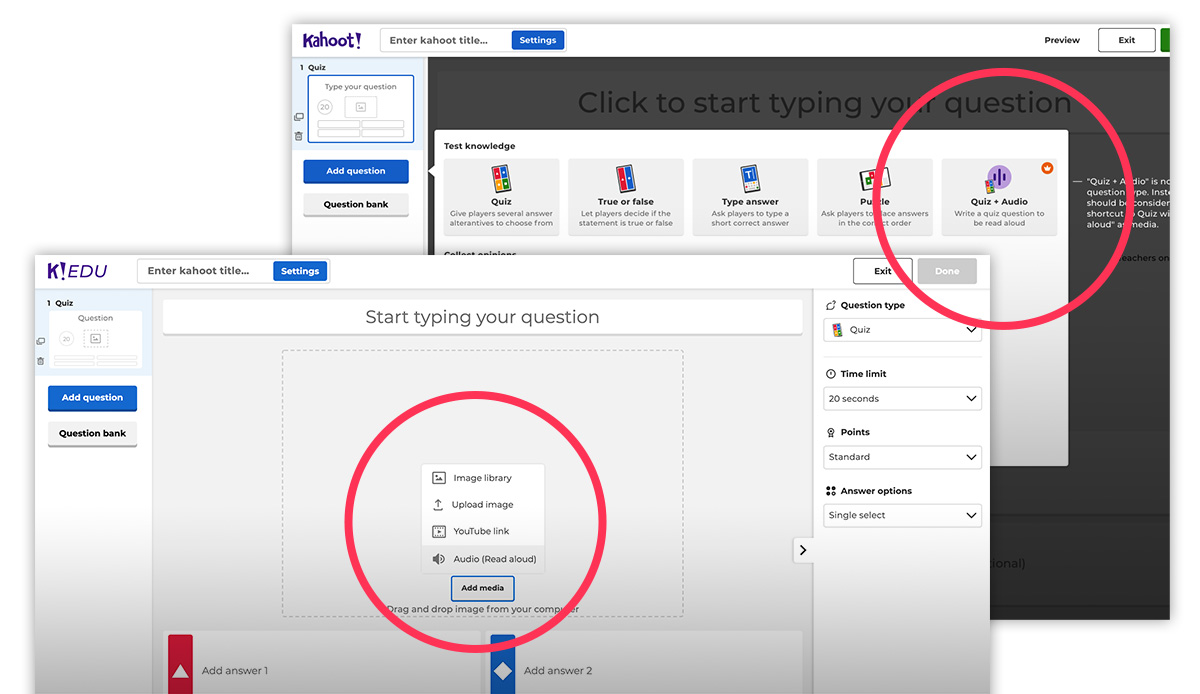The width and height of the screenshot is (1200, 694).
Task: Click the red triangle answer shape
Action: pos(180,672)
